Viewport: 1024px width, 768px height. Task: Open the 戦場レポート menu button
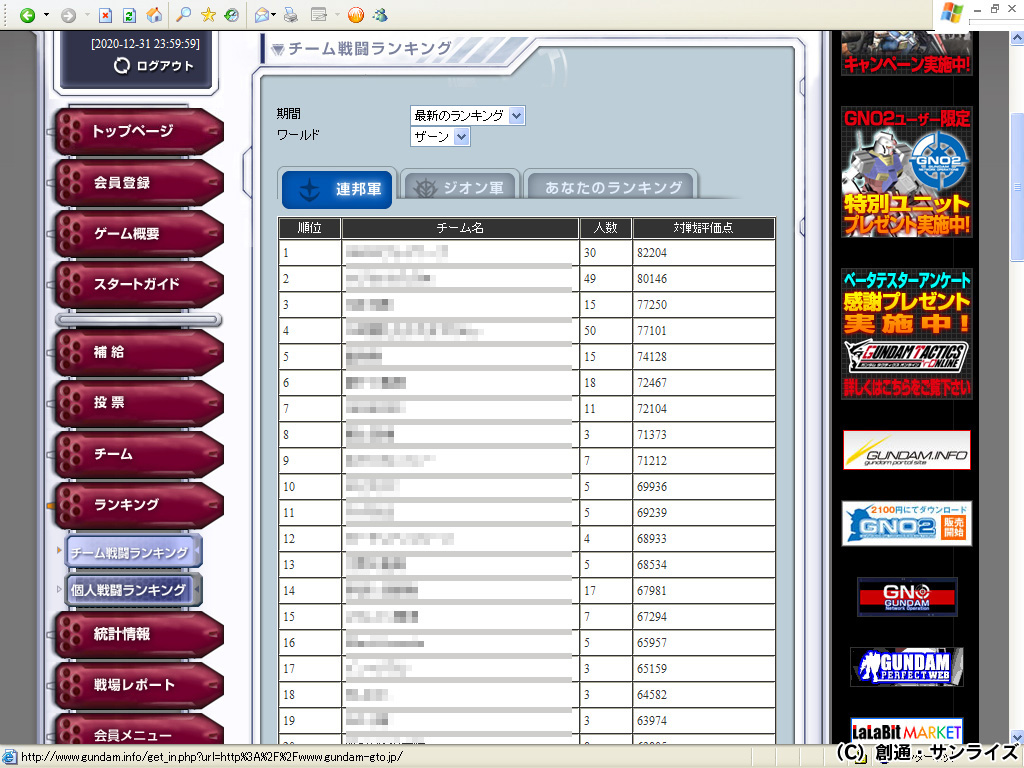[139, 685]
